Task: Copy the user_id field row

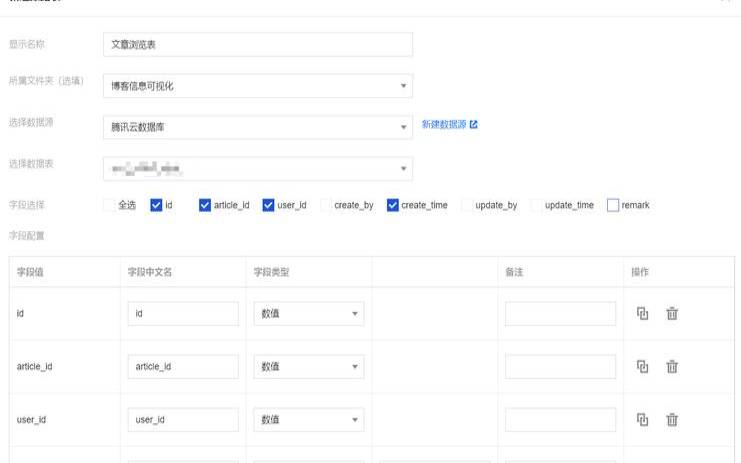Action: [642, 420]
